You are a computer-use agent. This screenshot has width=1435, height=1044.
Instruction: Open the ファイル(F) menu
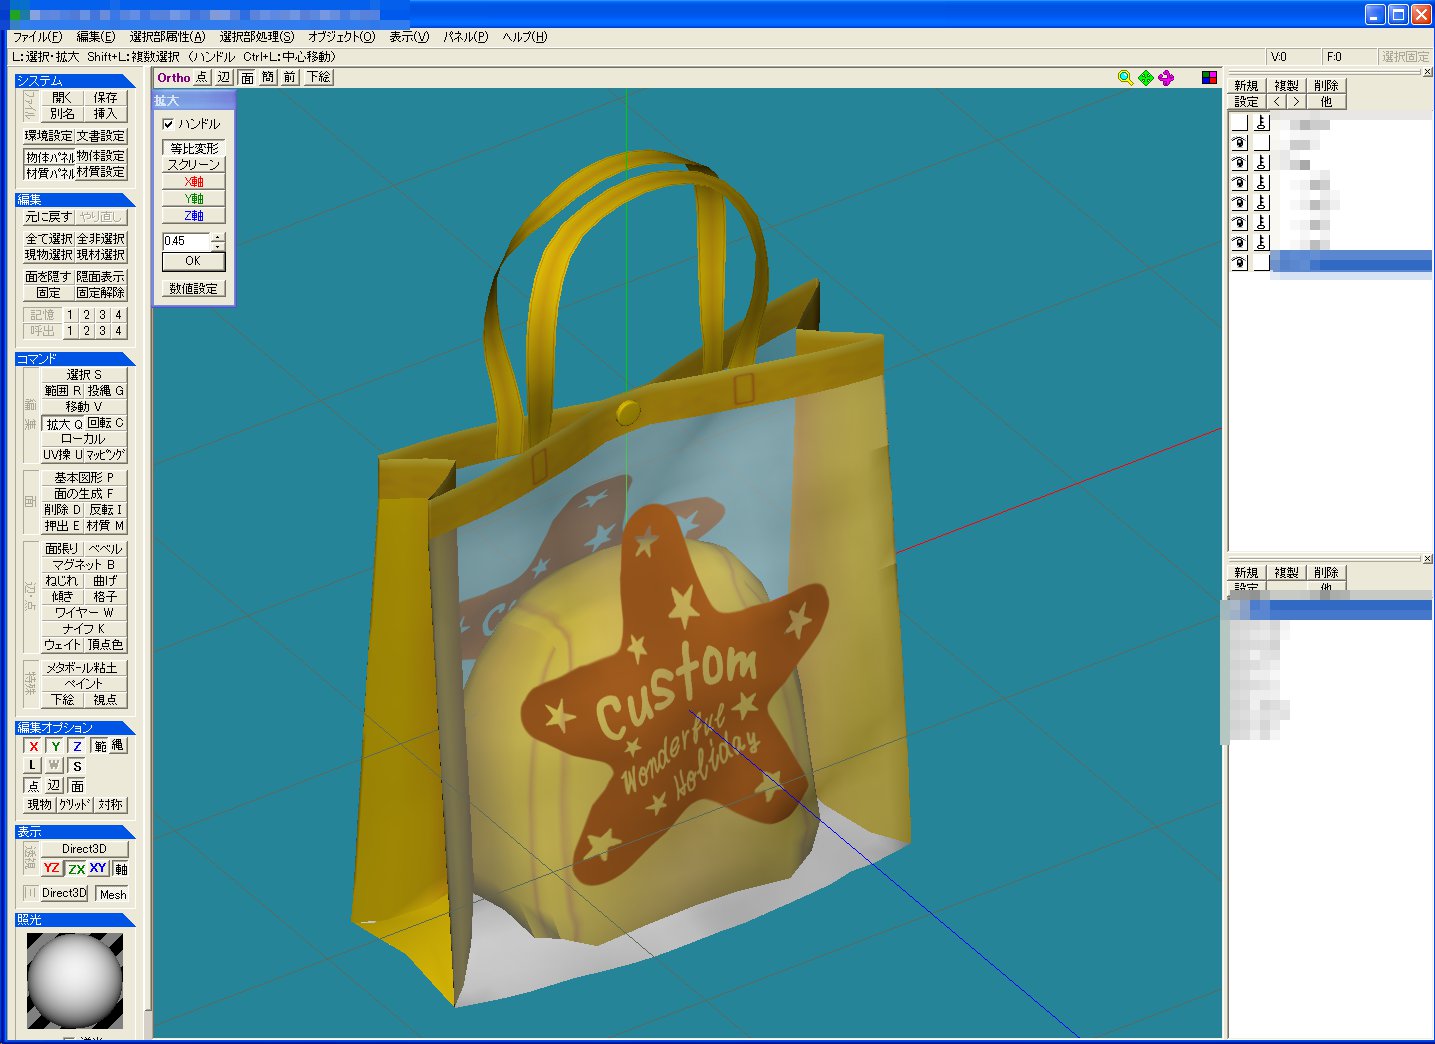pyautogui.click(x=37, y=37)
